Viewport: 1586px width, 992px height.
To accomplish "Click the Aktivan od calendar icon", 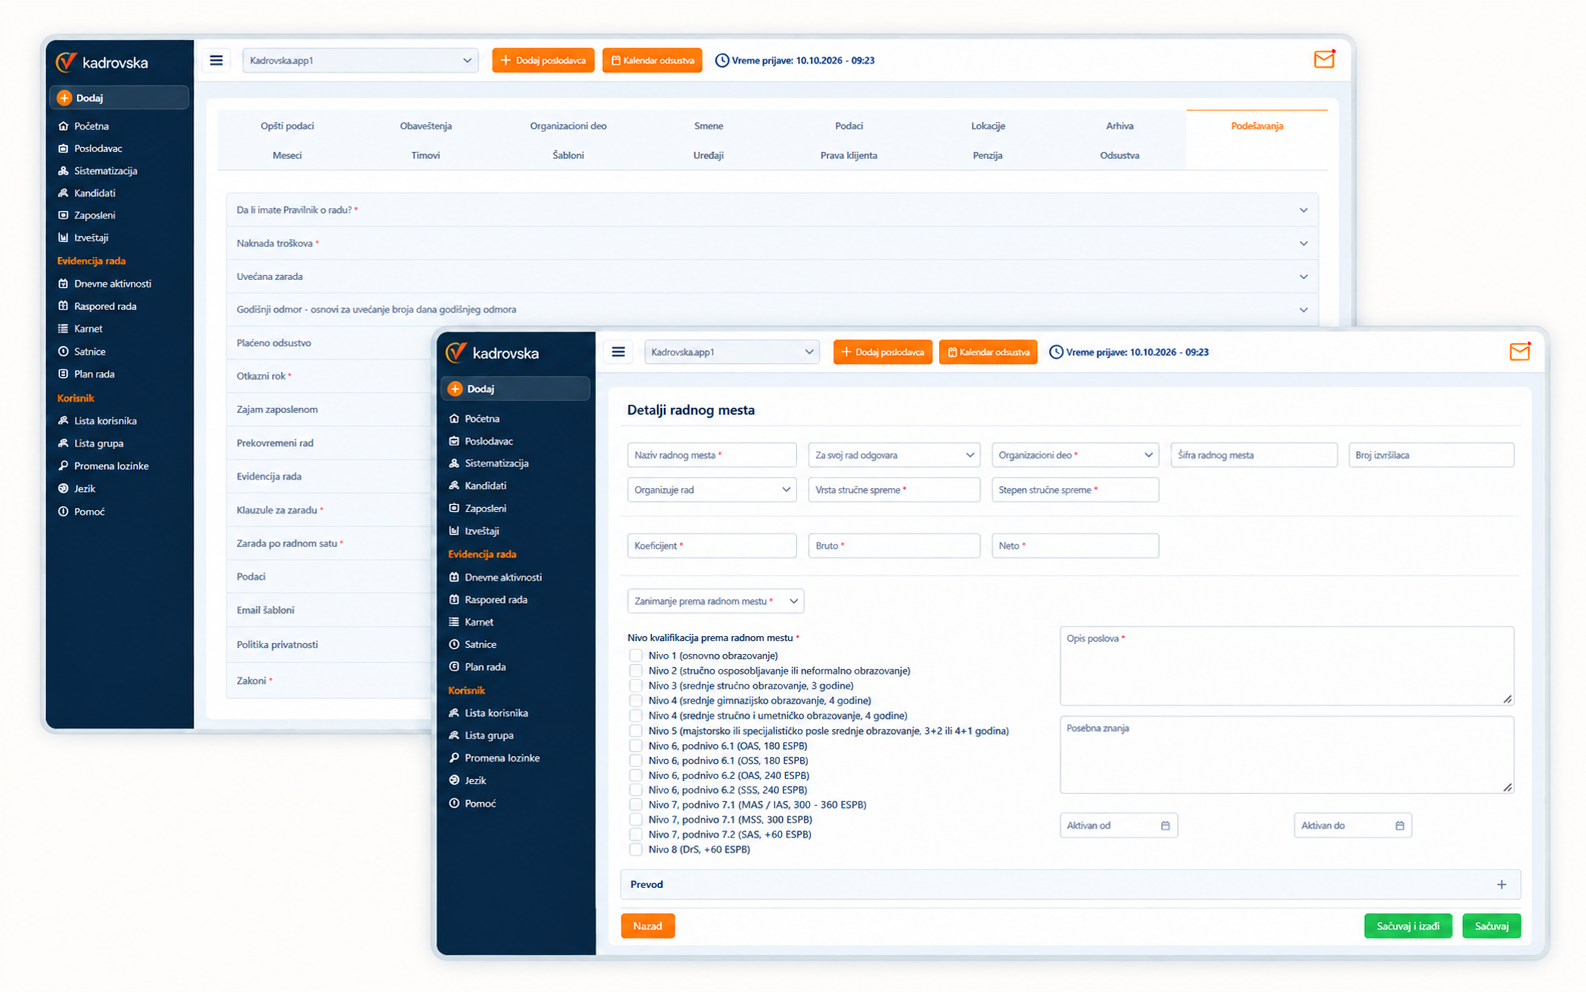I will [1165, 826].
